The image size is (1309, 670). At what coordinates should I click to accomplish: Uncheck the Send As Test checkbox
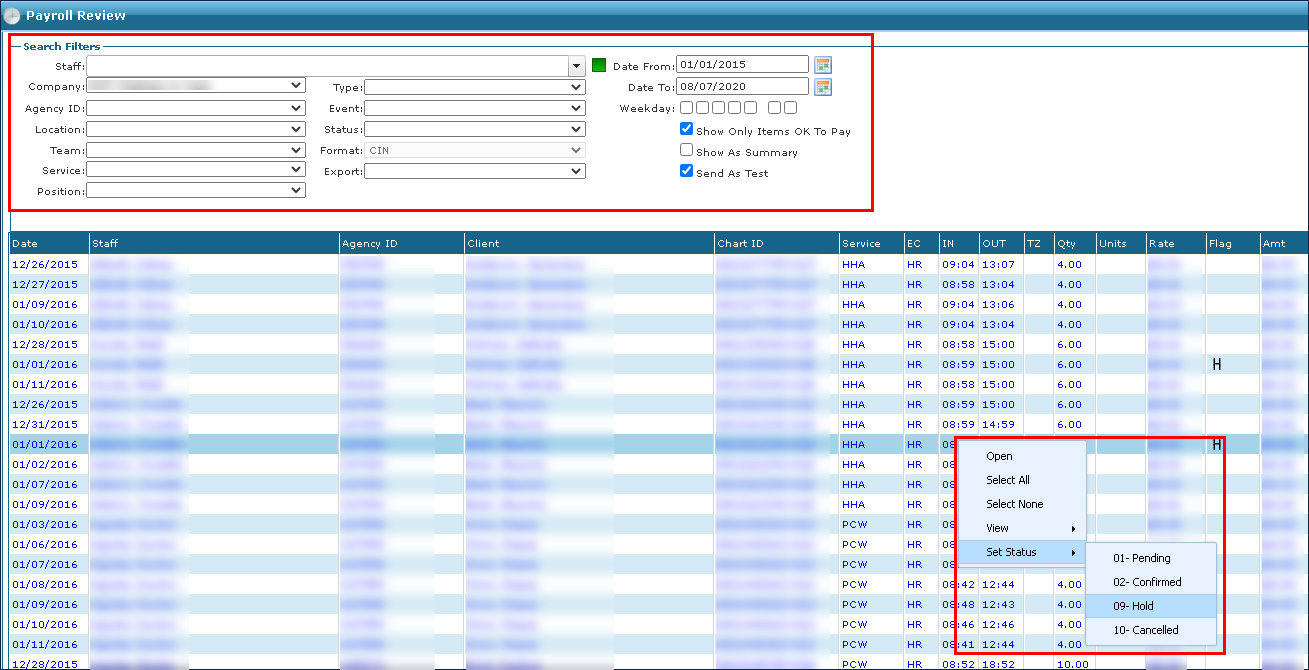pyautogui.click(x=686, y=171)
